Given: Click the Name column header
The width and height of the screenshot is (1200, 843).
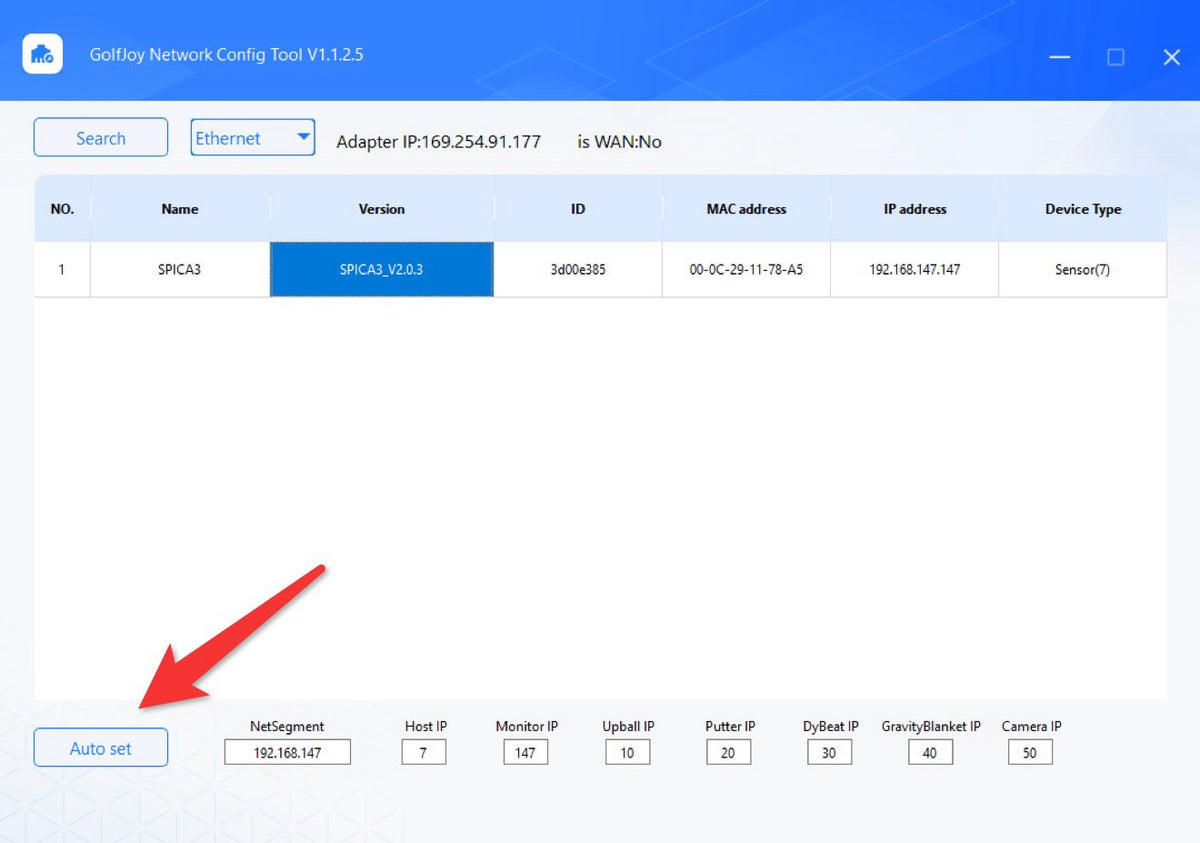Looking at the screenshot, I should click(x=180, y=209).
